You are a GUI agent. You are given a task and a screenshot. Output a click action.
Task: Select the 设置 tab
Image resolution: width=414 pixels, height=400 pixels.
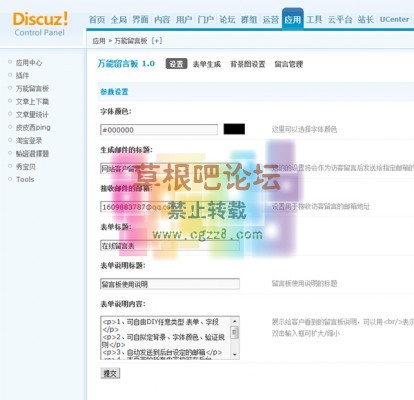[x=176, y=64]
